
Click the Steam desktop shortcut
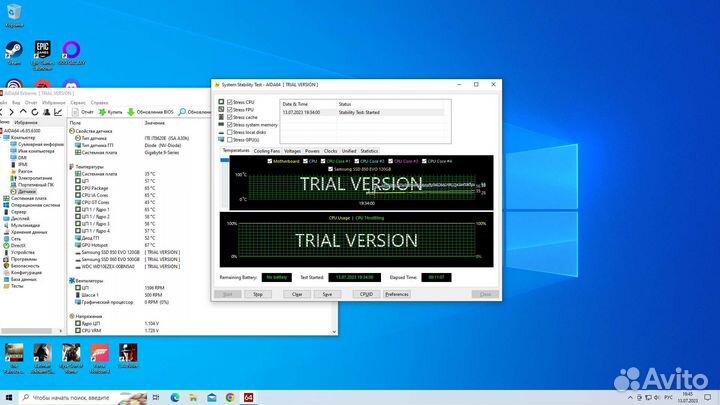14,50
